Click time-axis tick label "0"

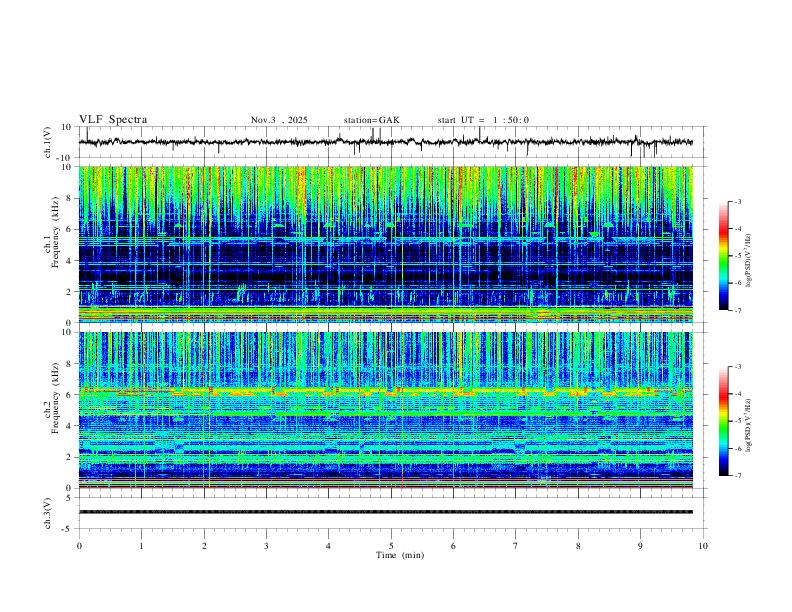[x=79, y=546]
